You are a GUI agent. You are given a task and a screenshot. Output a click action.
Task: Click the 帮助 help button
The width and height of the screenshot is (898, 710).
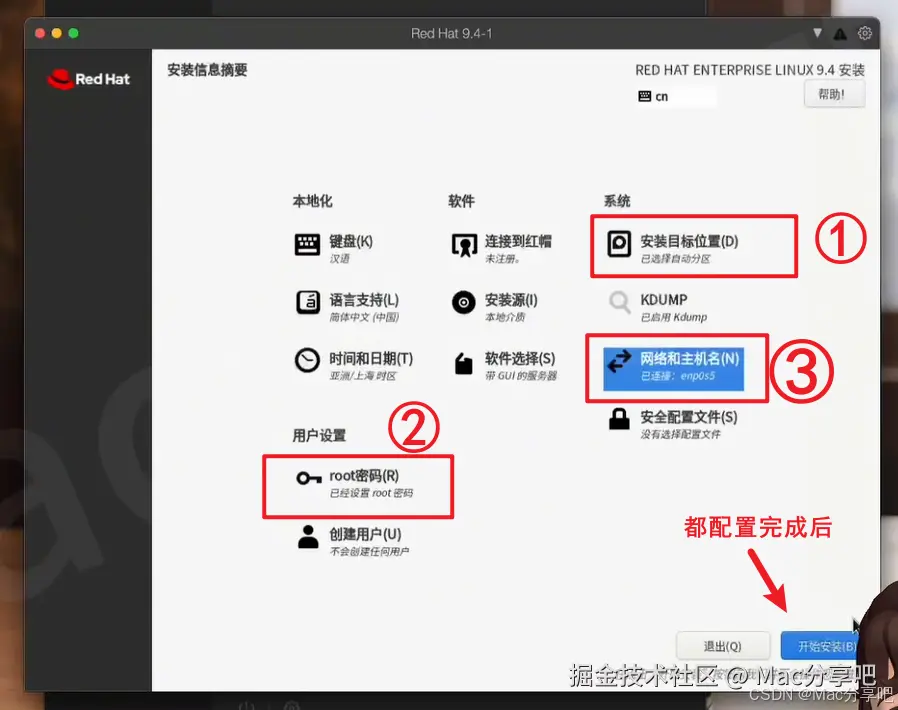[834, 92]
